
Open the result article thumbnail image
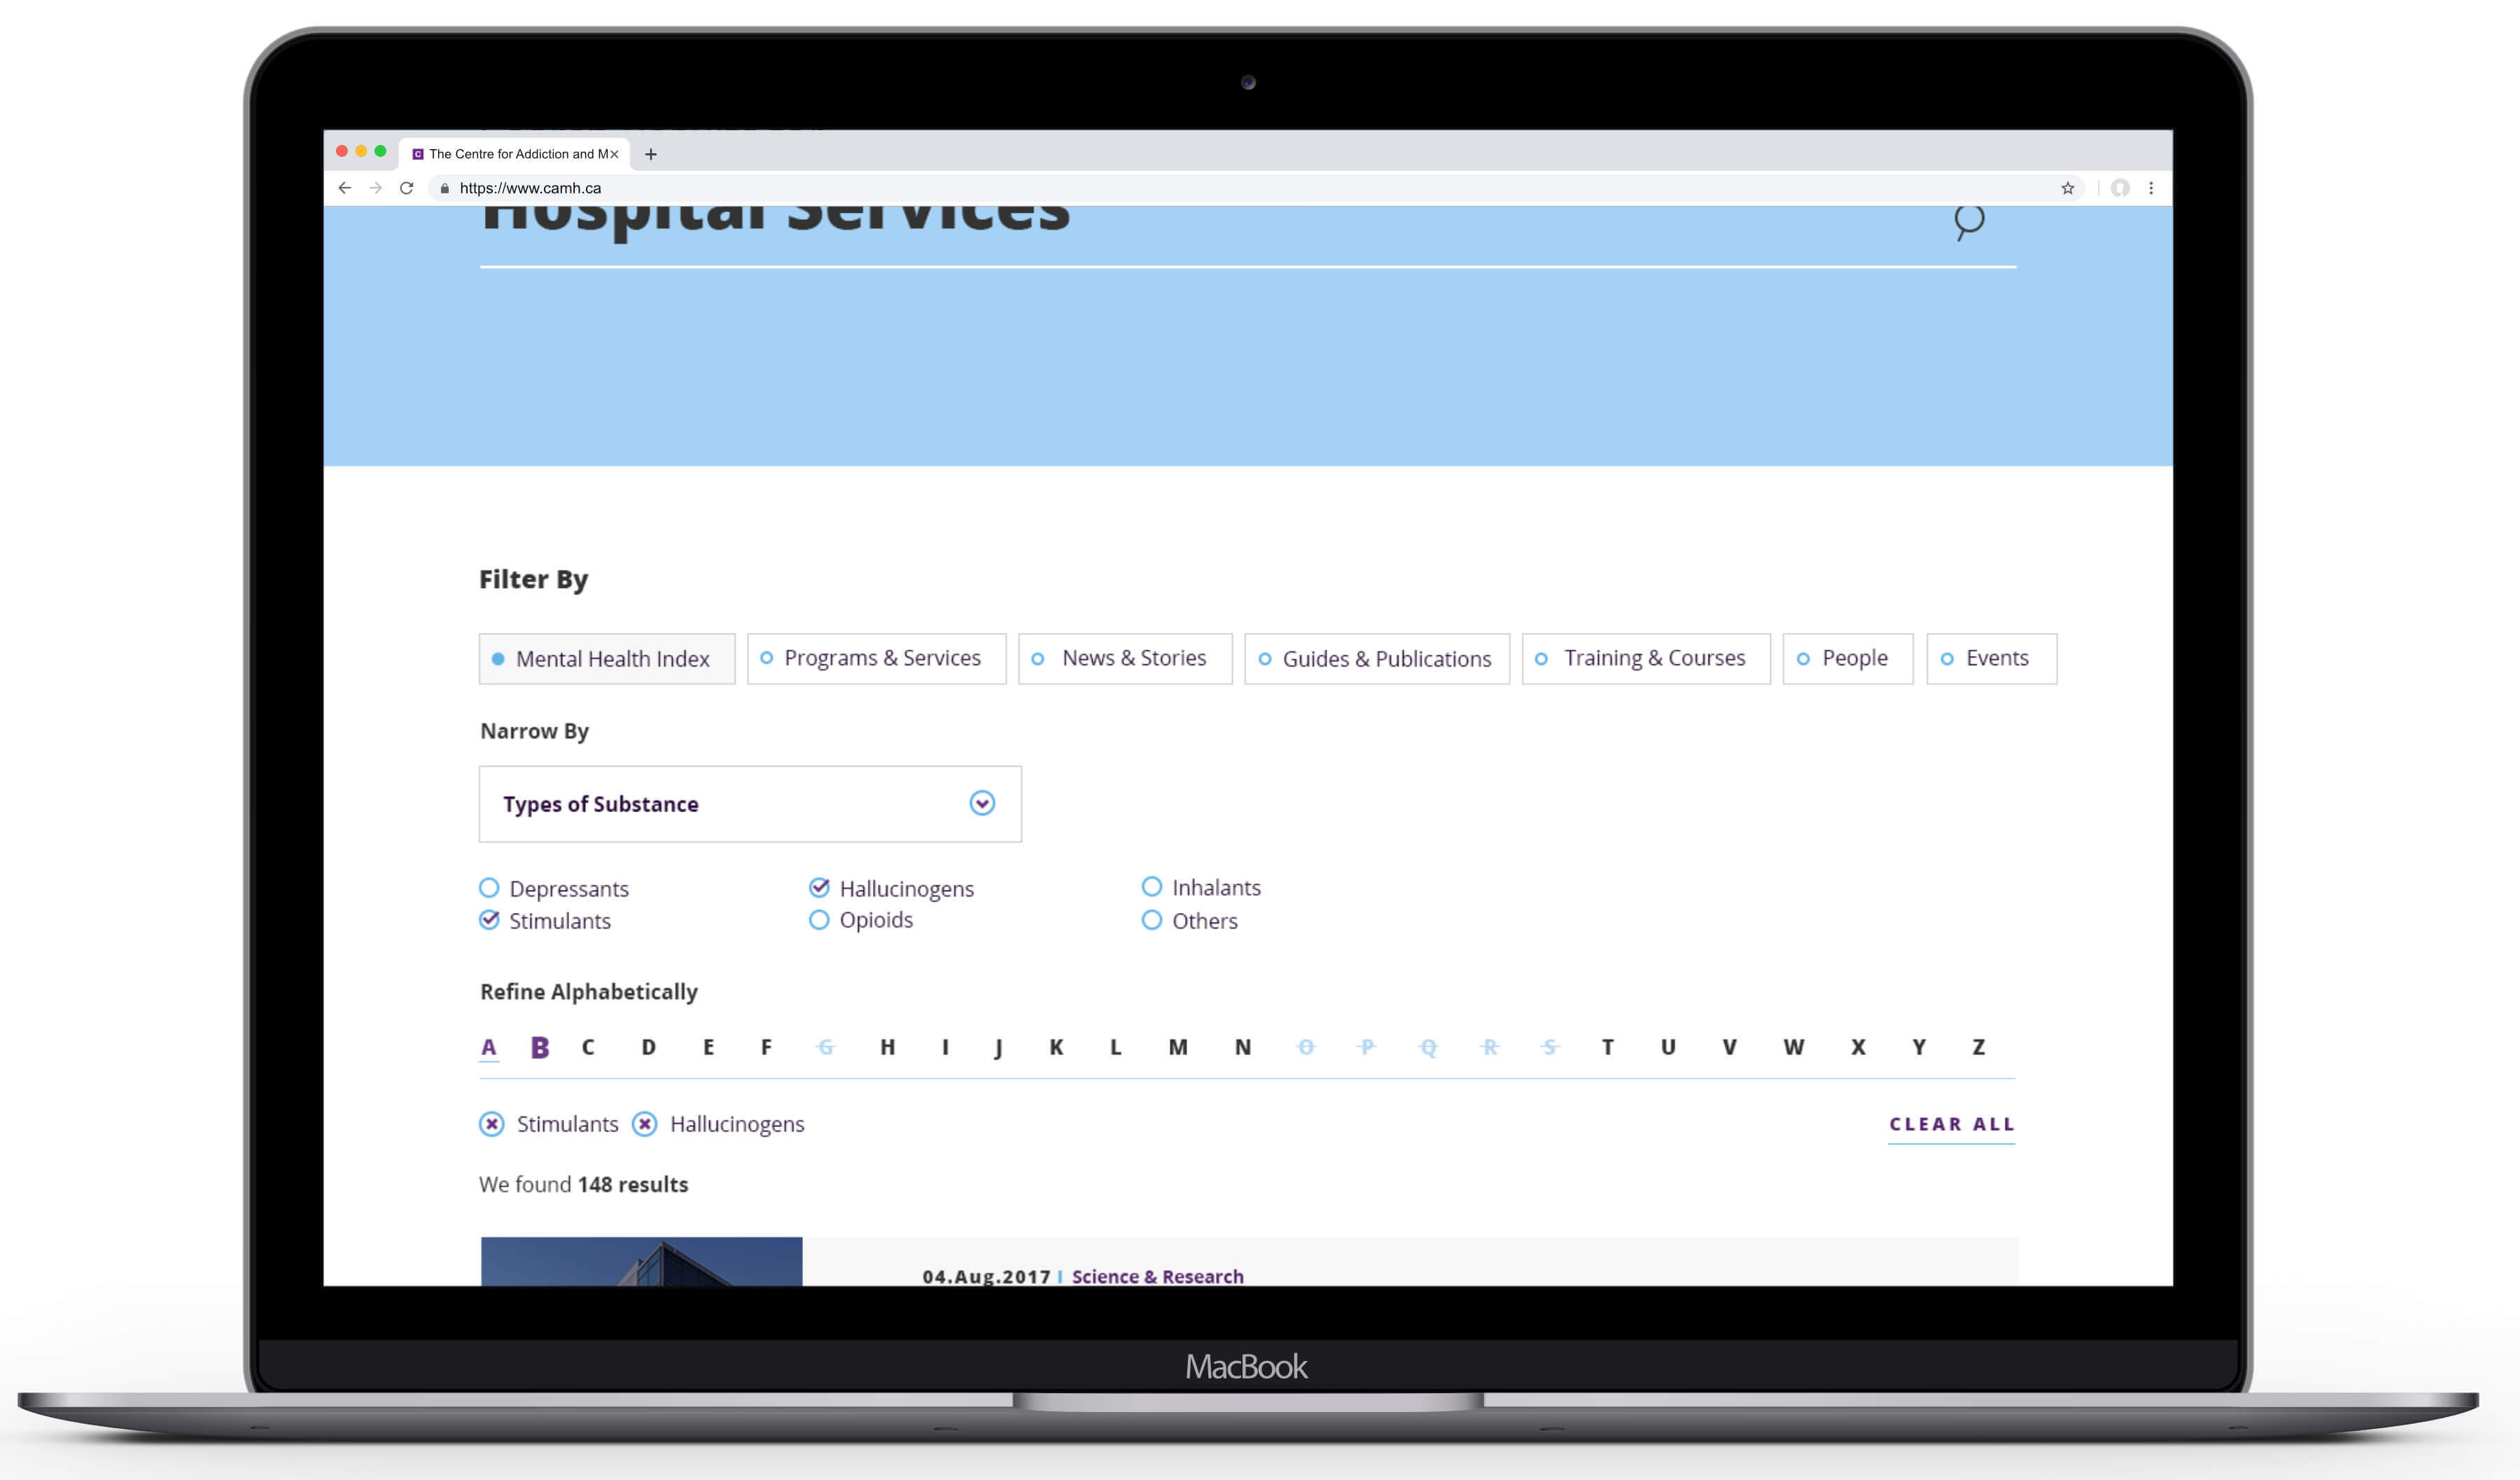[641, 1261]
